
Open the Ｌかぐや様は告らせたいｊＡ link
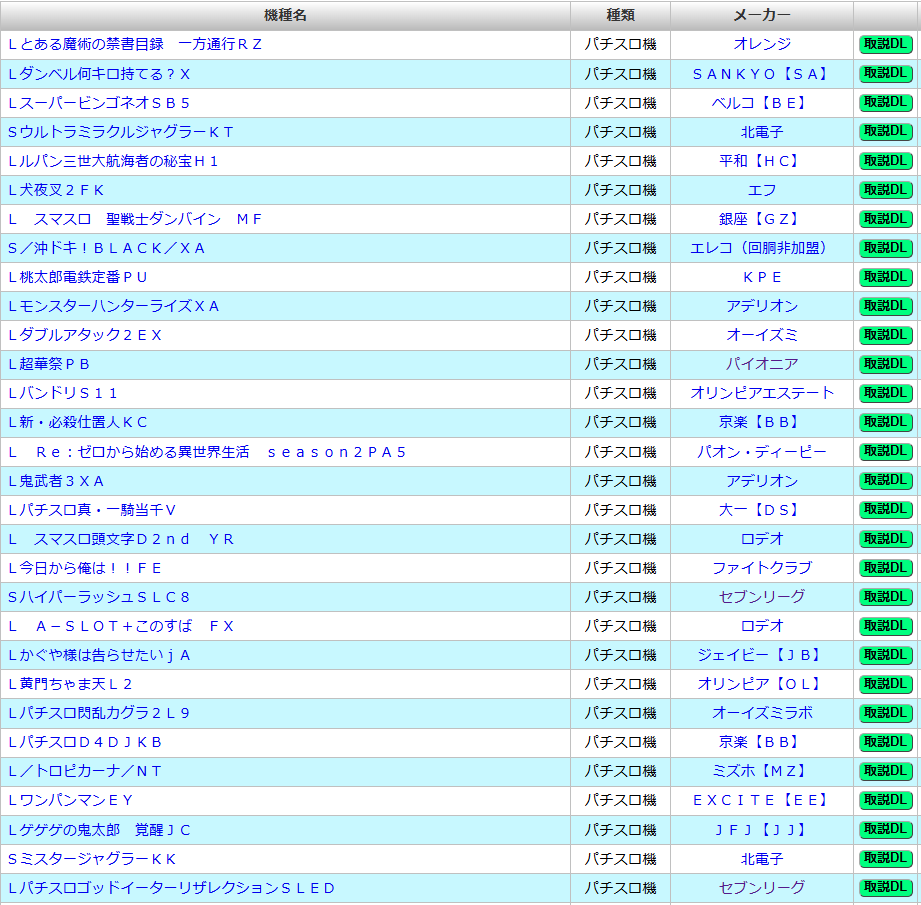(x=99, y=655)
